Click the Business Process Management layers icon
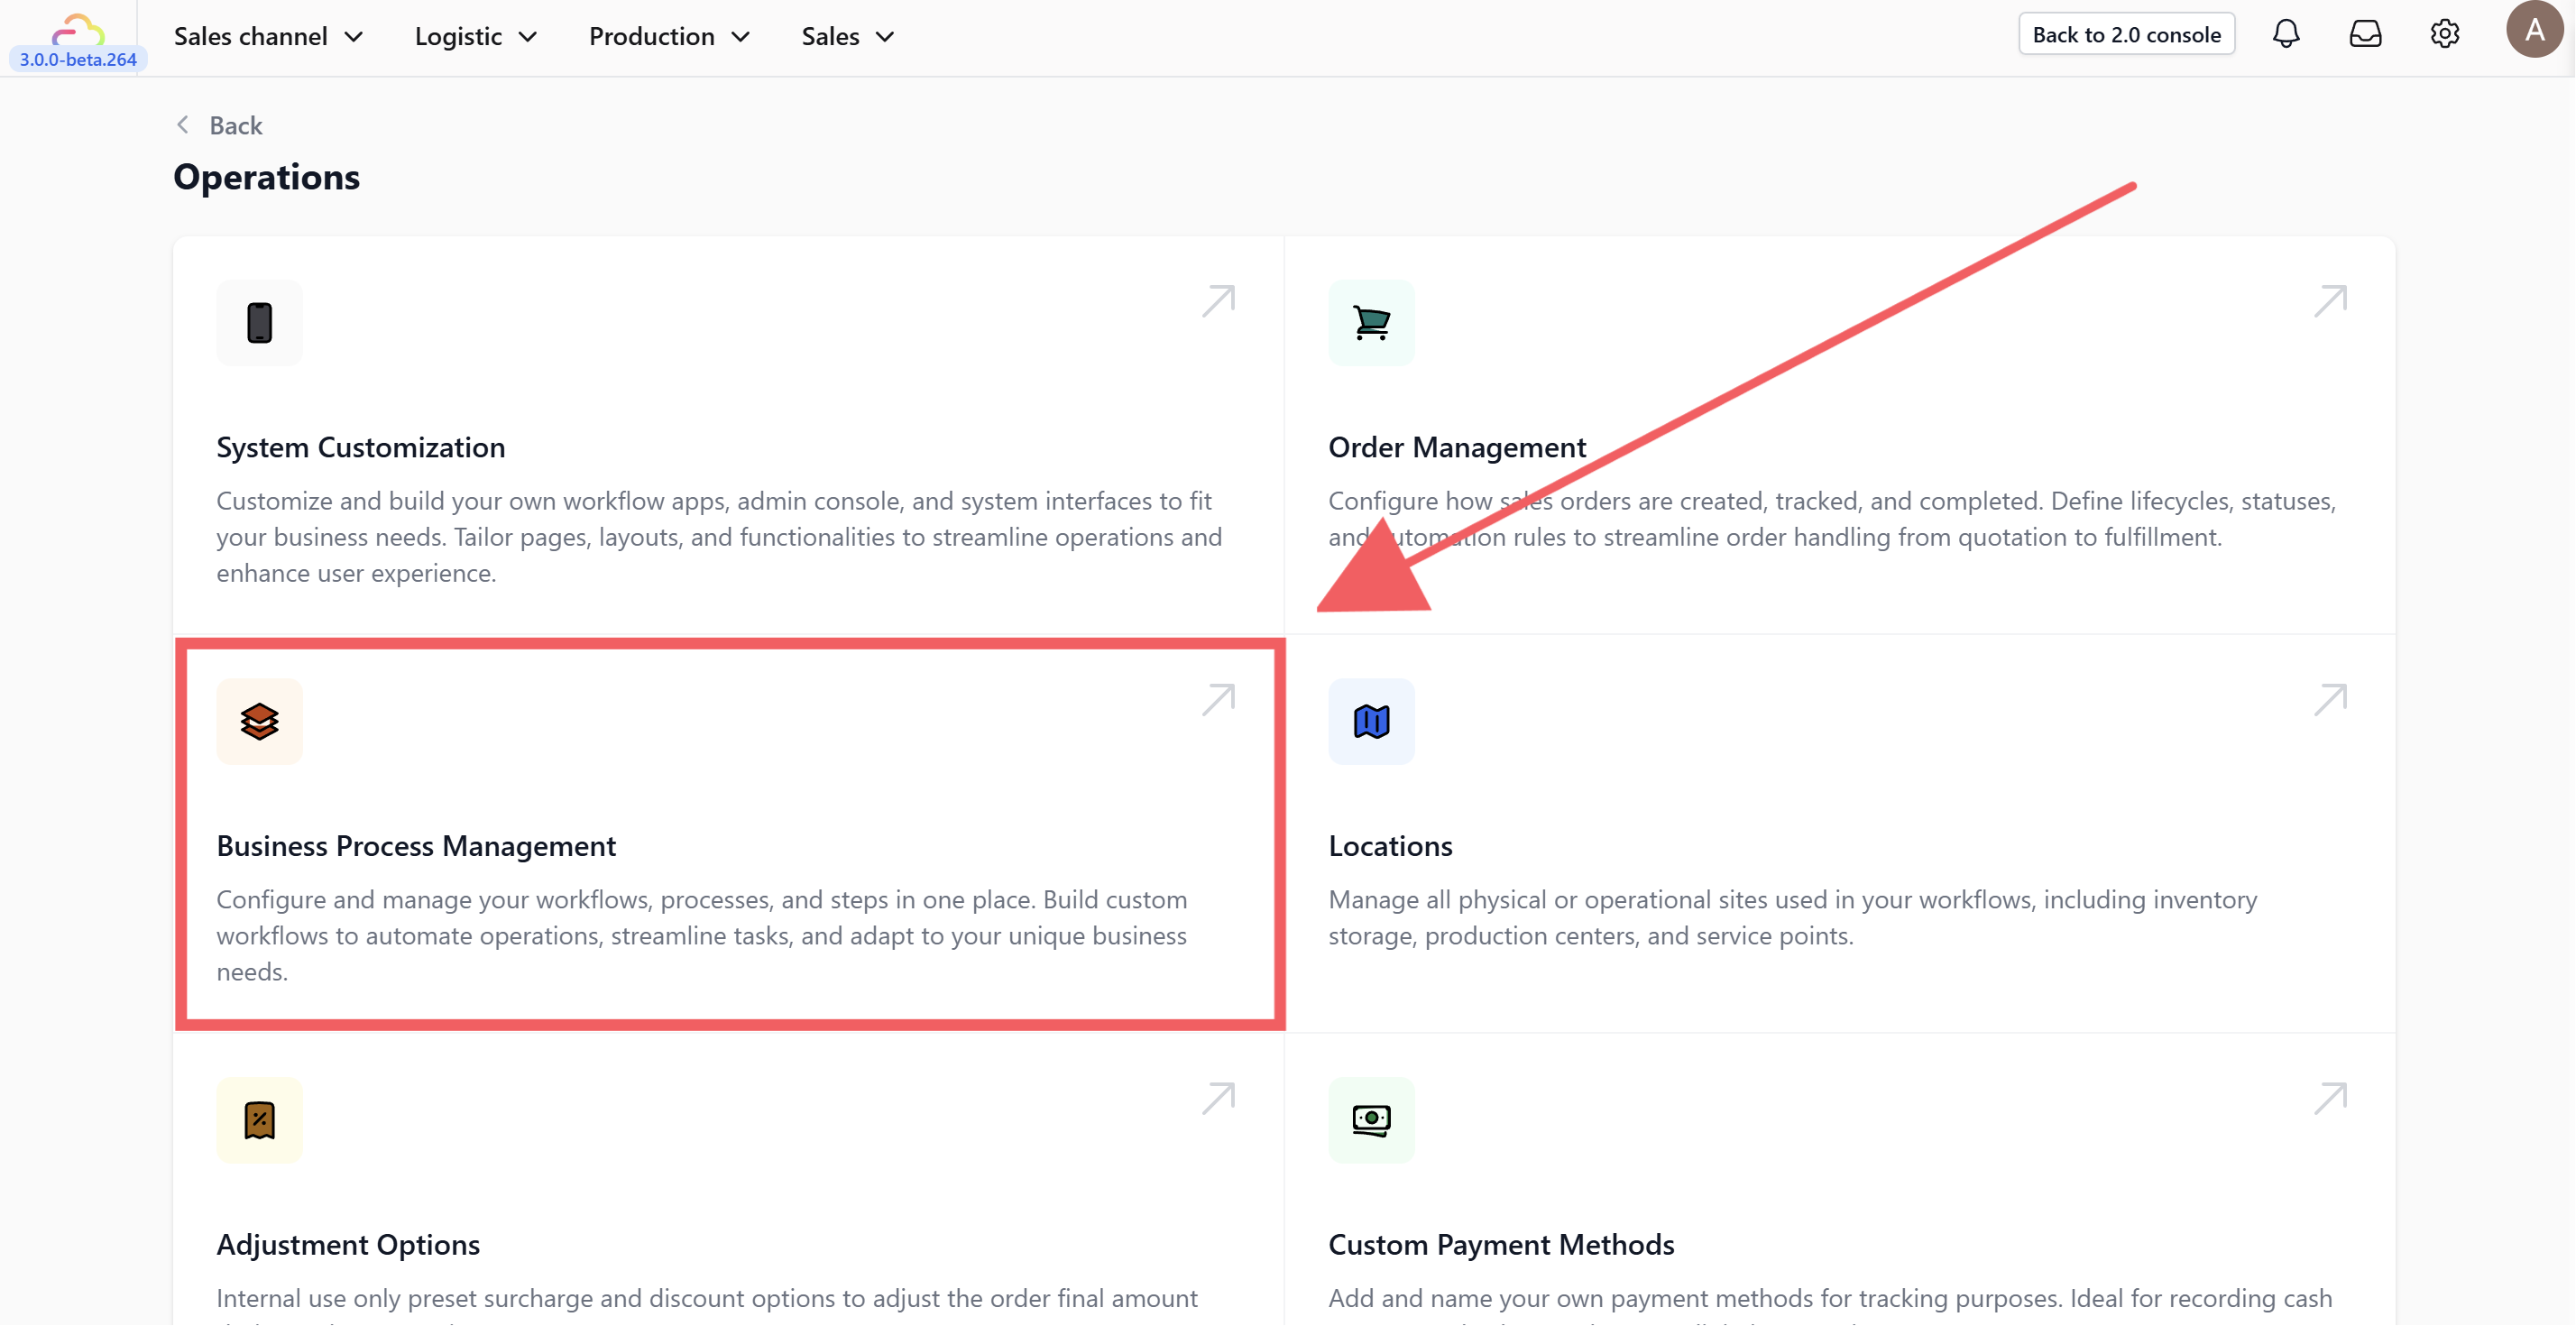 (259, 721)
